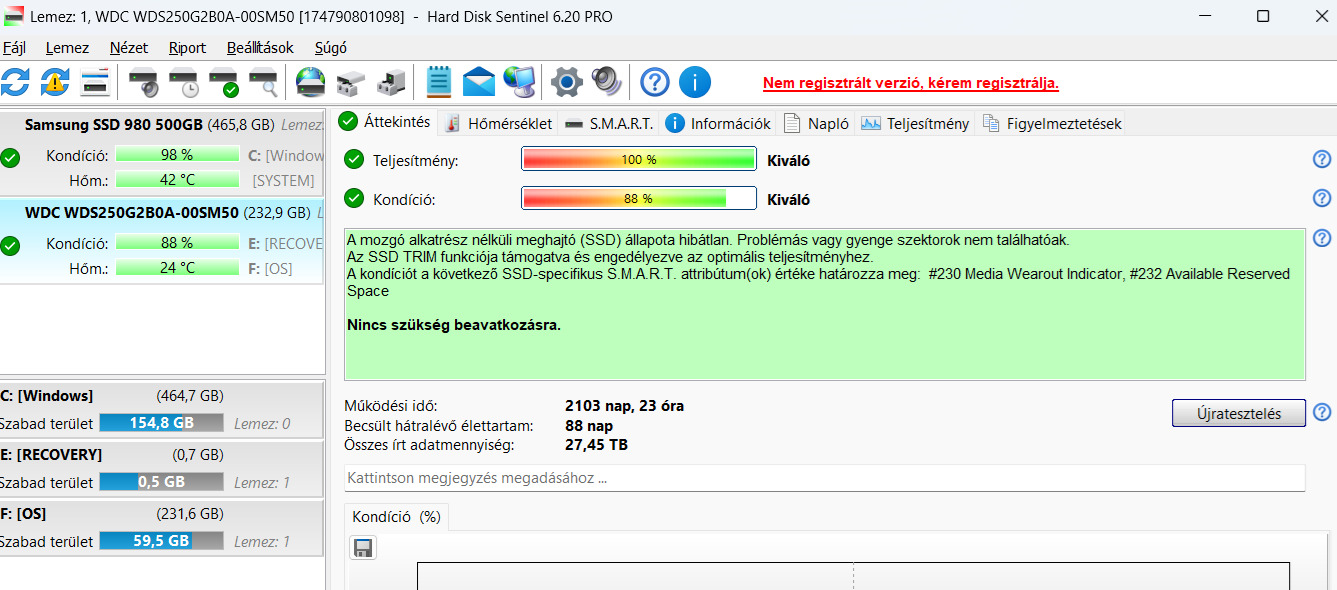The image size is (1337, 590).
Task: Click the Kattintson megjegyzés megadásához comment field
Action: [x=825, y=478]
